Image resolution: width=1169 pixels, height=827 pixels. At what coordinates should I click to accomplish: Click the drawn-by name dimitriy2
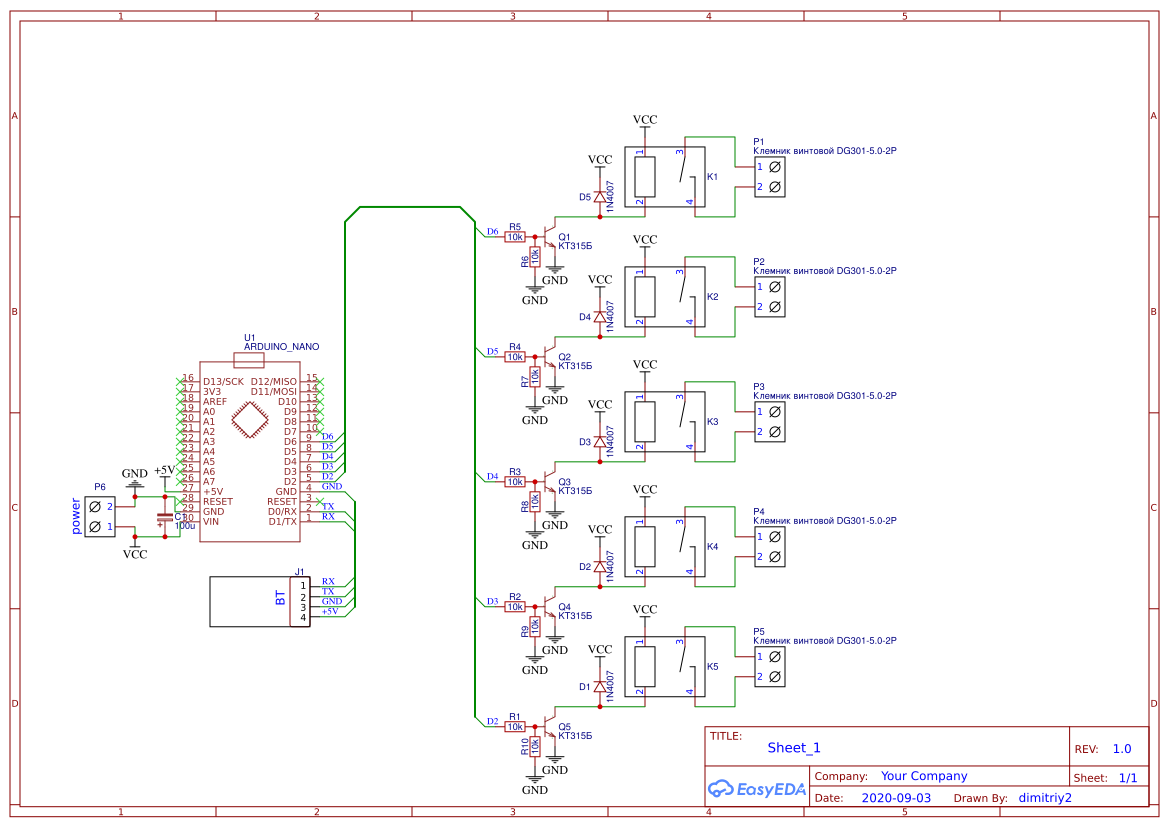1044,797
